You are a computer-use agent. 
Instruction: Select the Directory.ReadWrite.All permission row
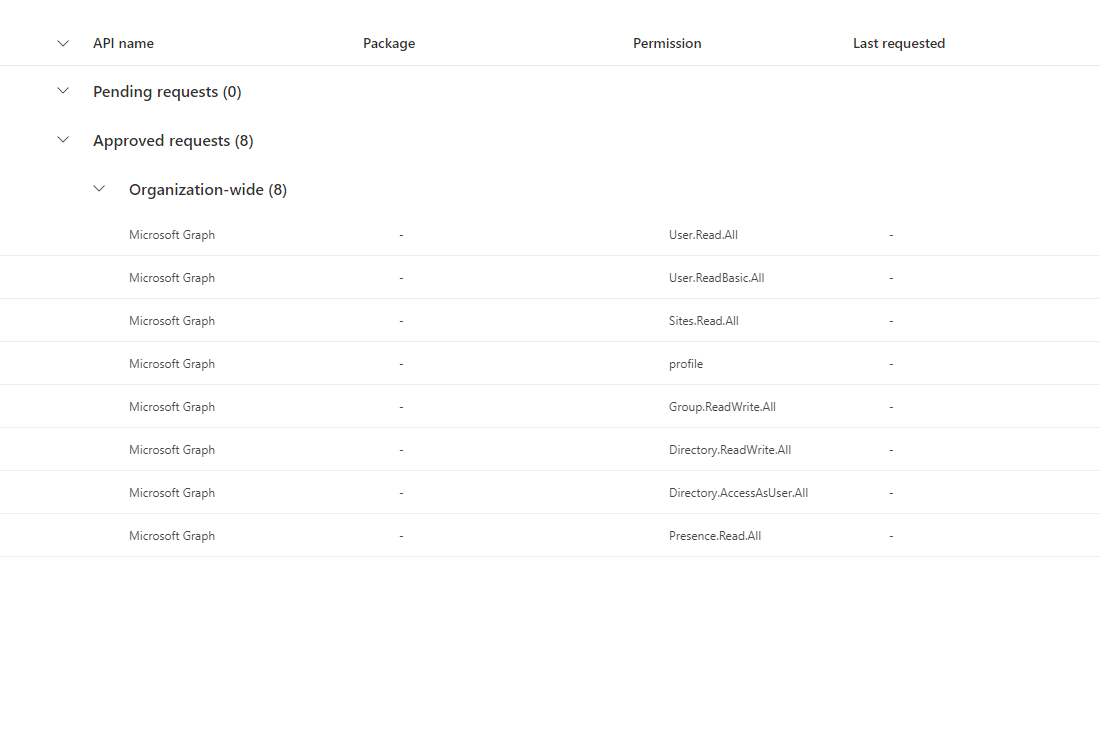[730, 449]
